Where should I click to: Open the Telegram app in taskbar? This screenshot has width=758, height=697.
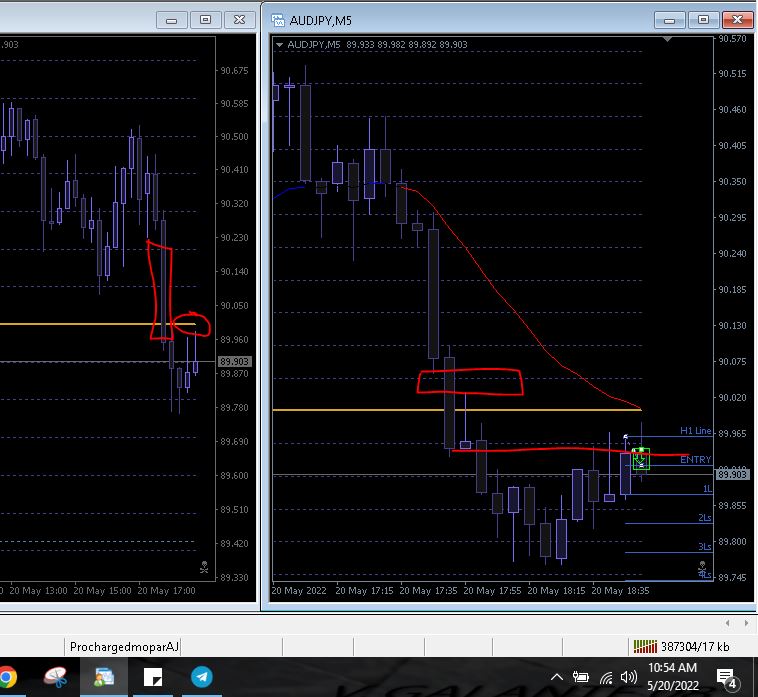[x=203, y=677]
